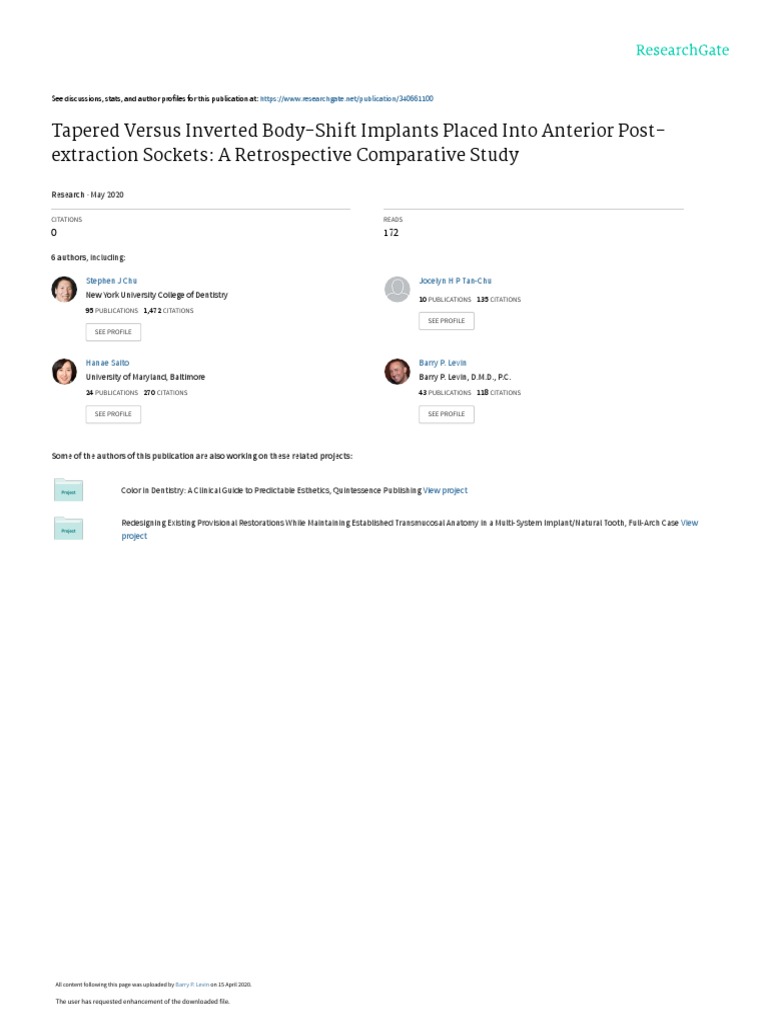This screenshot has height=1024, width=768.
Task: Click the ResearchGate logo
Action: 683,50
